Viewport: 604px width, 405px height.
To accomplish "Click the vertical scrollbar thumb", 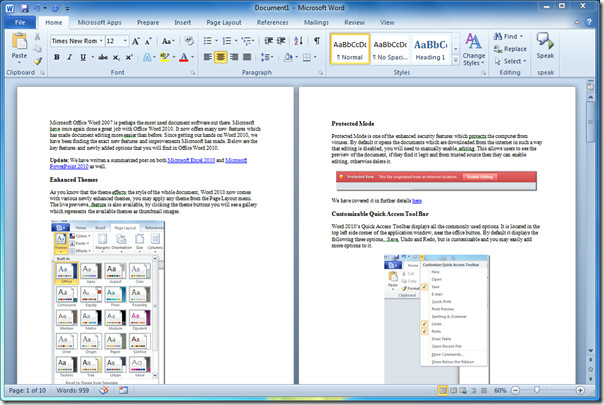I will [590, 122].
